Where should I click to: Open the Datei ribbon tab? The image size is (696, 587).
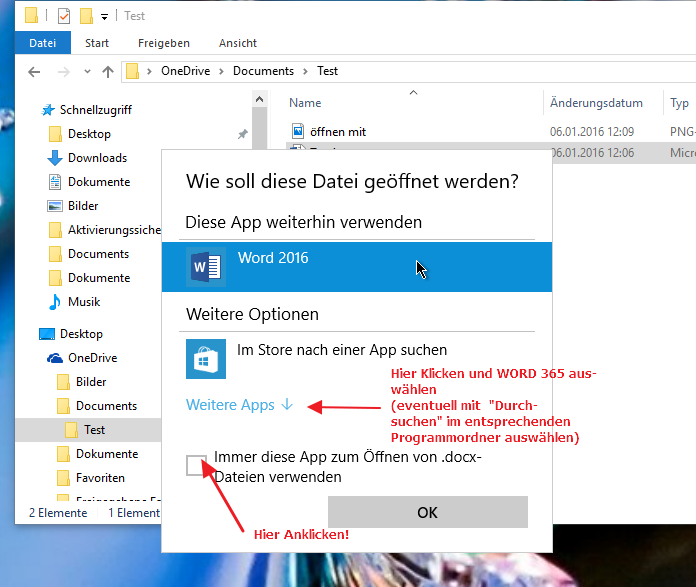(43, 43)
